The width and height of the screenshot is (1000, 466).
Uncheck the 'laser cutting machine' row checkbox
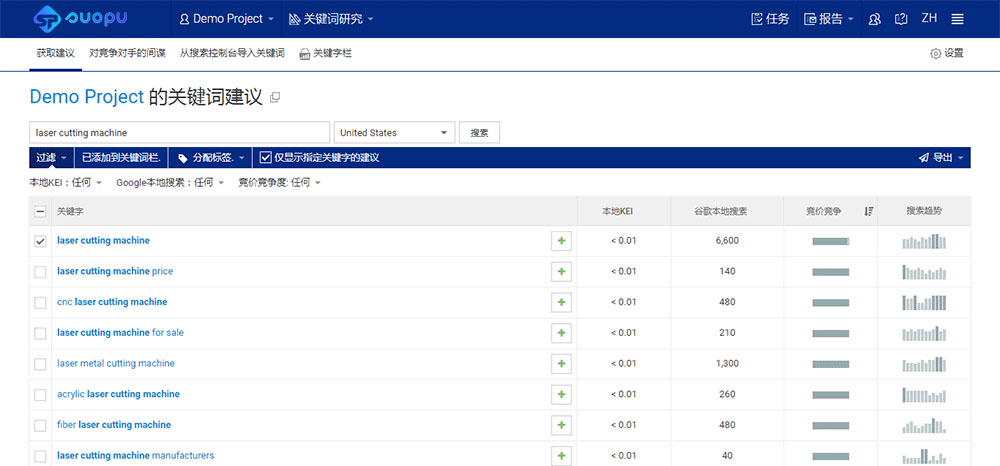40,241
